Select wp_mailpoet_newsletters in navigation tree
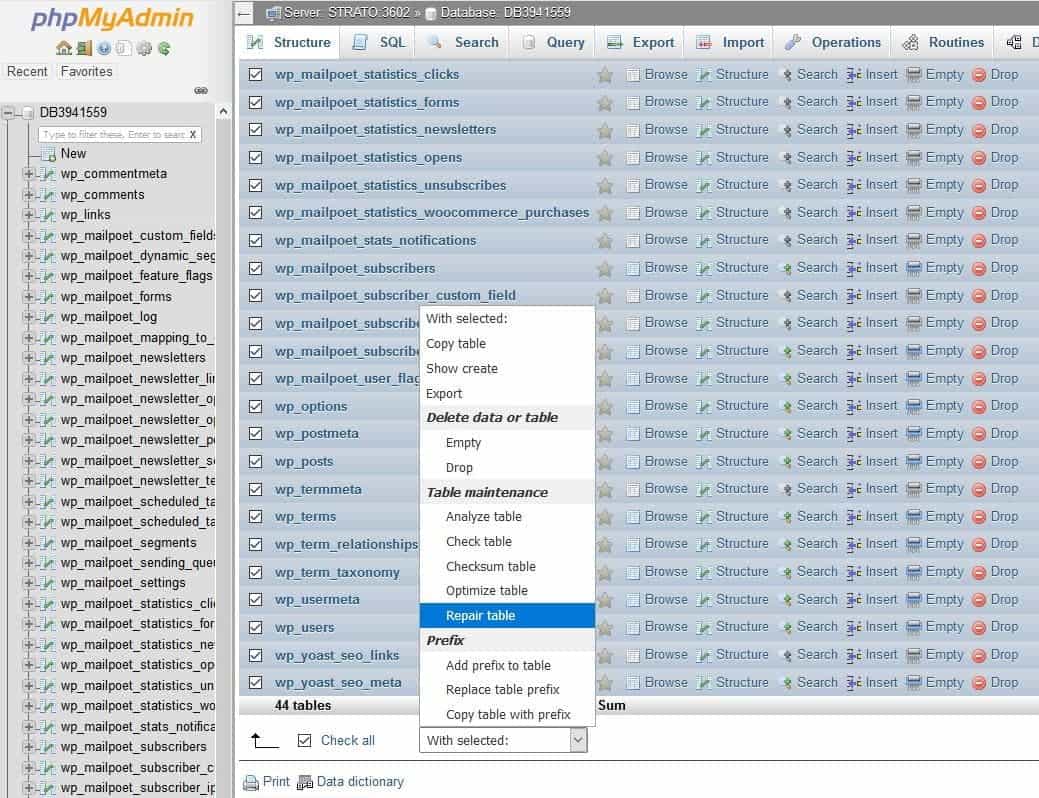1039x798 pixels. tap(133, 358)
